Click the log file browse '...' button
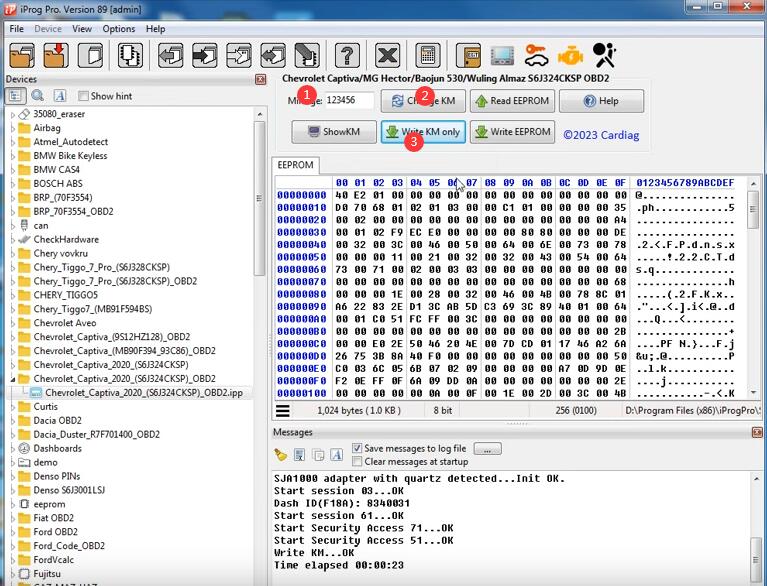 point(488,449)
